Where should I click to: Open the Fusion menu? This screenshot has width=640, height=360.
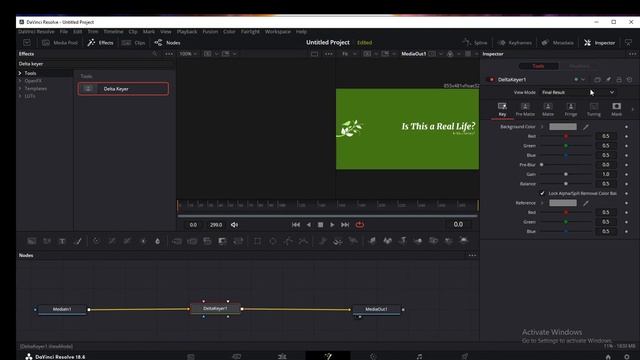pos(210,31)
